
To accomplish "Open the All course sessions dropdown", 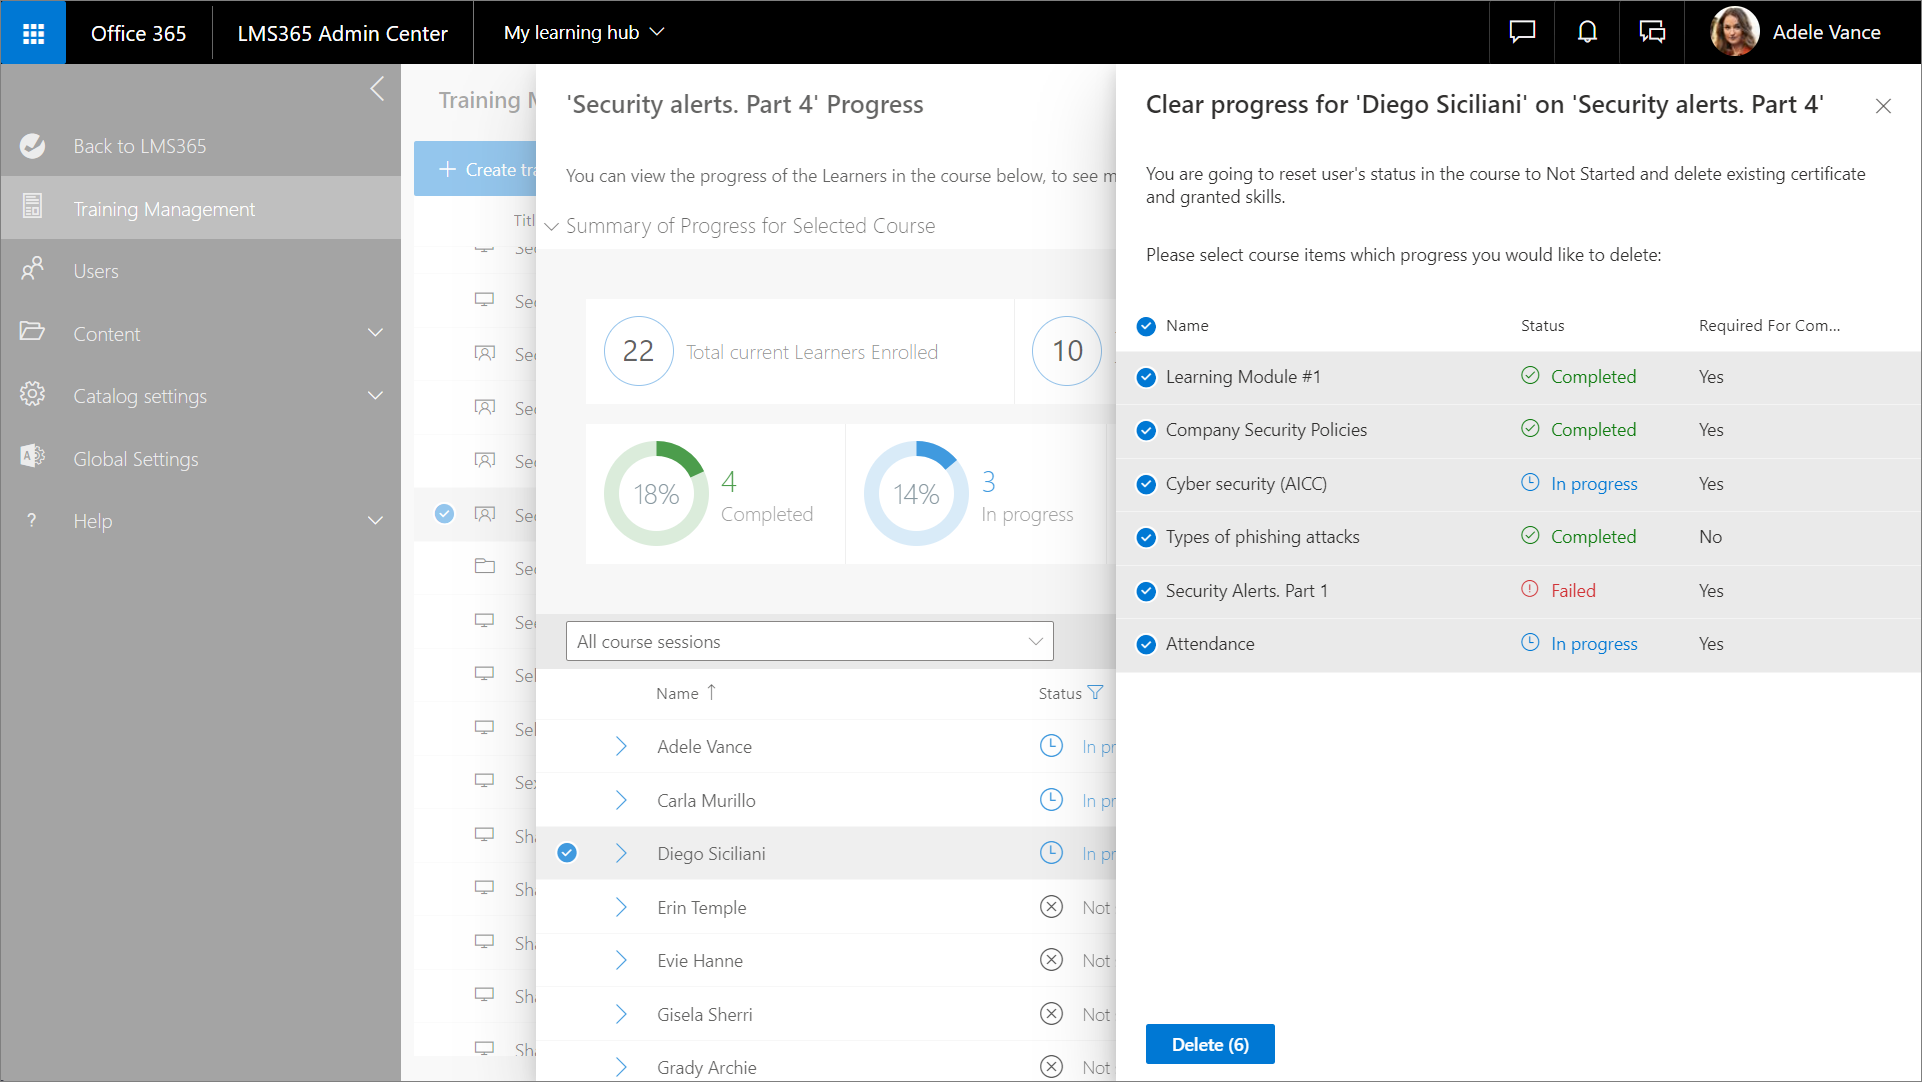I will pyautogui.click(x=809, y=642).
